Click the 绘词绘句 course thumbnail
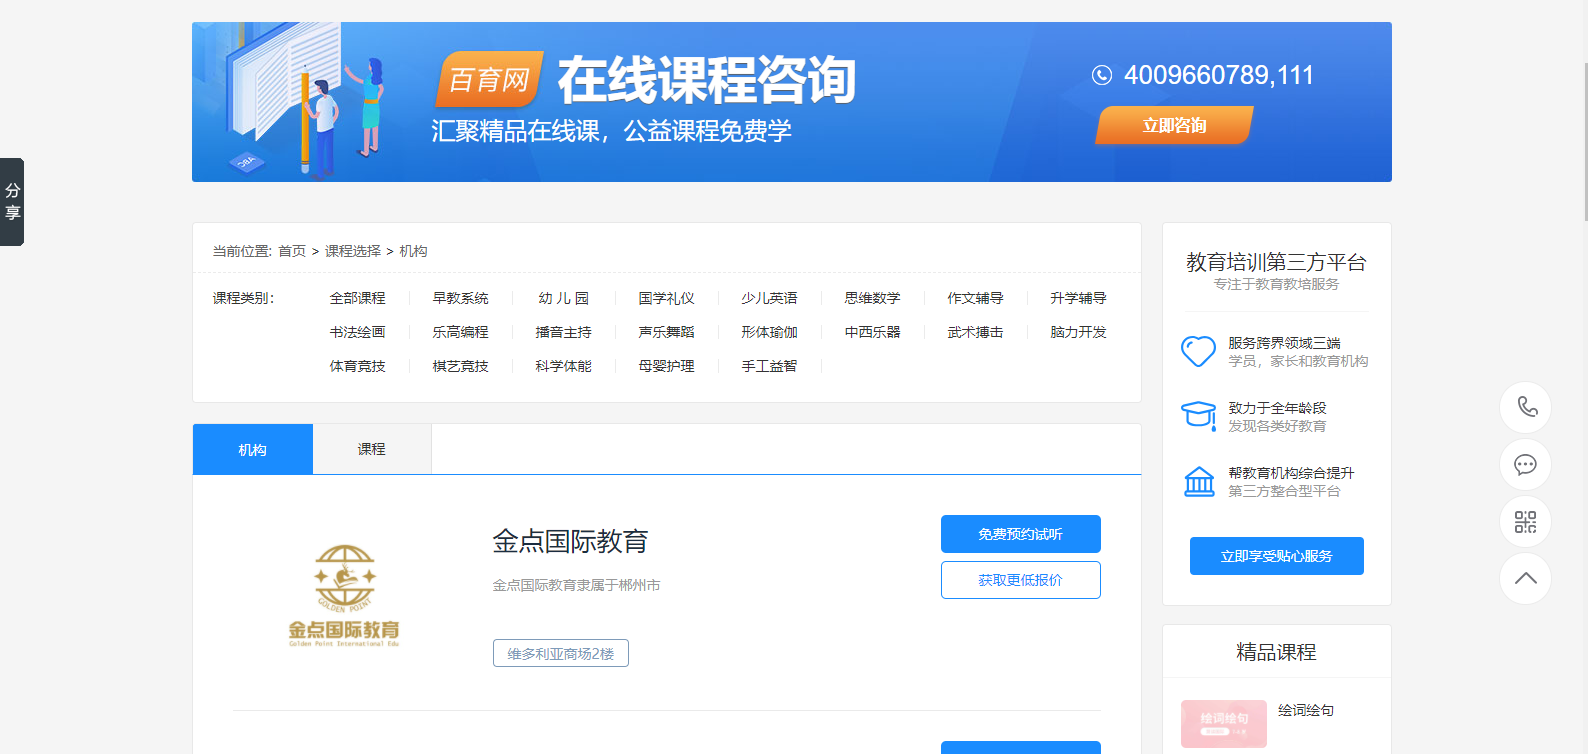1588x754 pixels. [x=1223, y=723]
